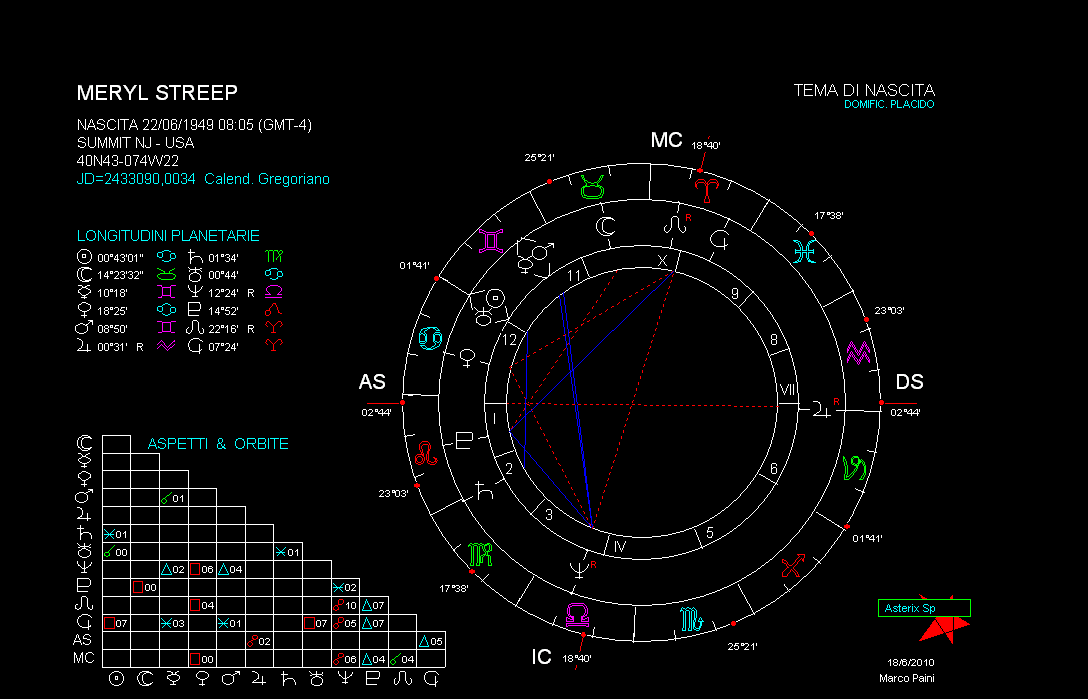Click the magenta Libra sign beside Neptune's longitude

pos(274,292)
